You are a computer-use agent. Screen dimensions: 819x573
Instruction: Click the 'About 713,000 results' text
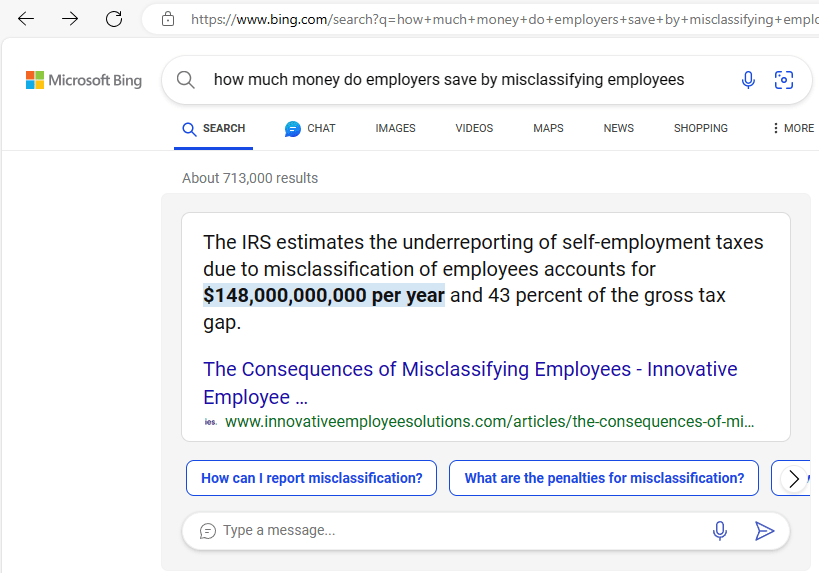(250, 178)
